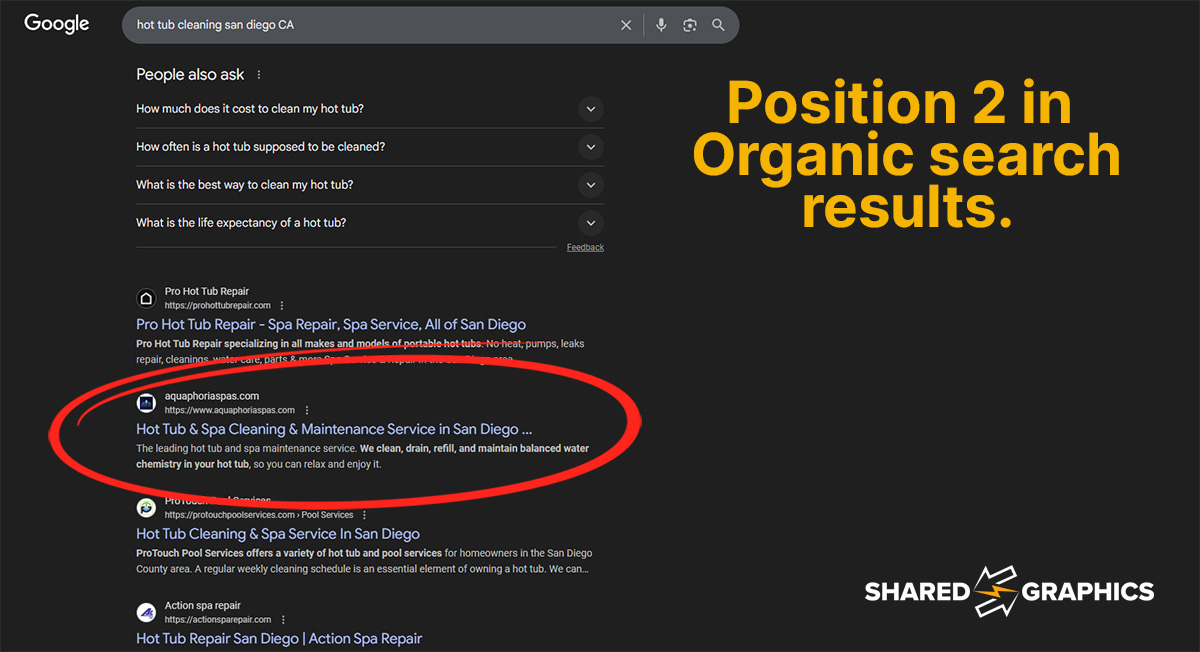Click 'ProTouch Pool Services offers a variety' snippet

point(365,561)
